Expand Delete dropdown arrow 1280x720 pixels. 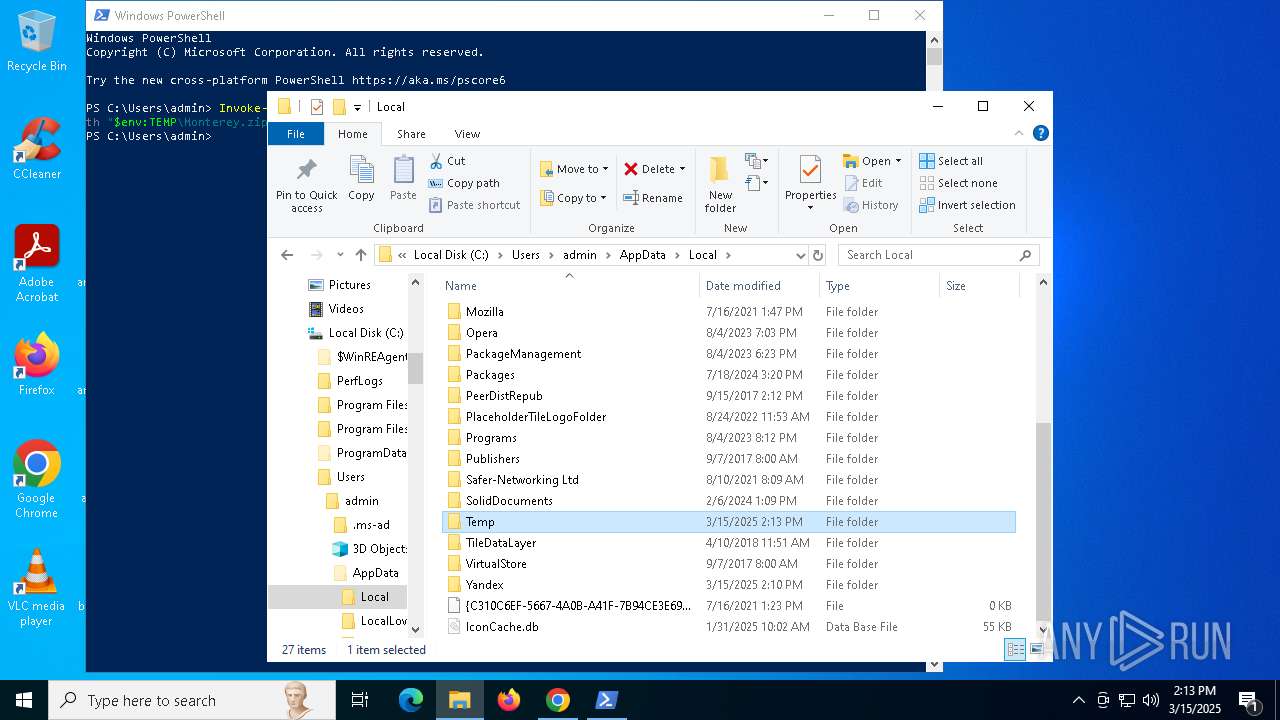(x=682, y=169)
